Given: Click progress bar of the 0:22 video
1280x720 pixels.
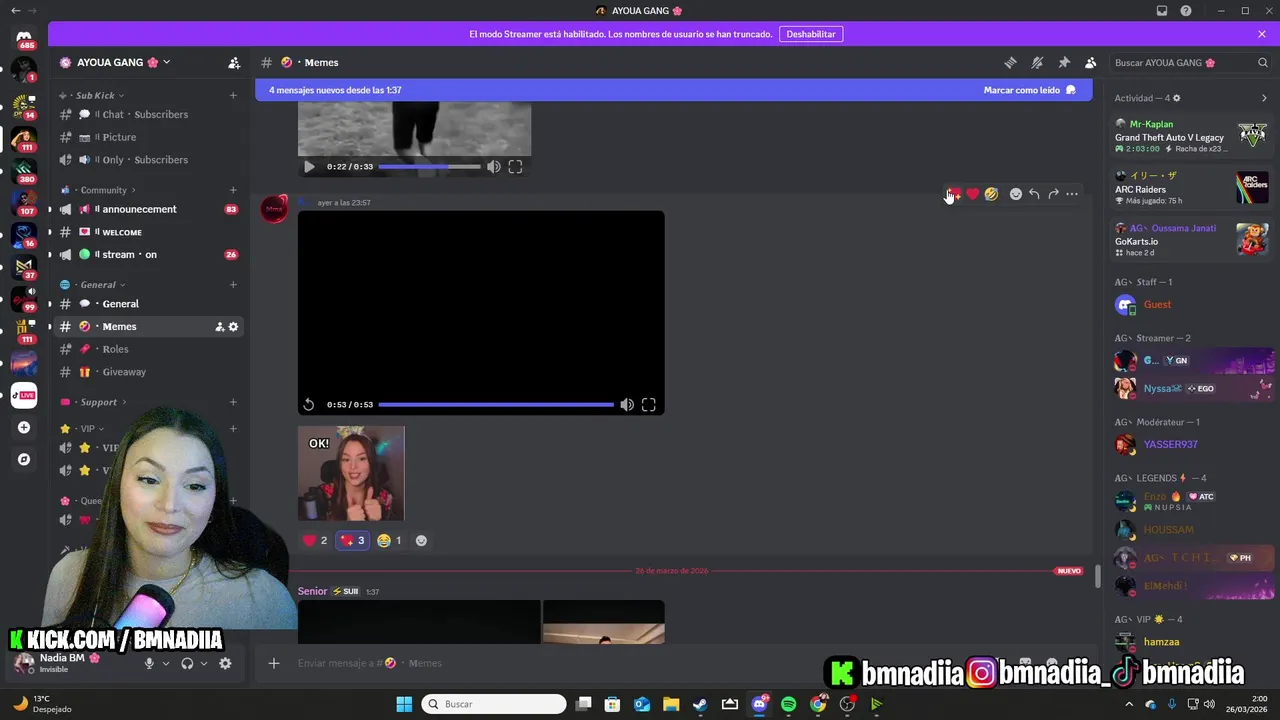Looking at the screenshot, I should 429,167.
